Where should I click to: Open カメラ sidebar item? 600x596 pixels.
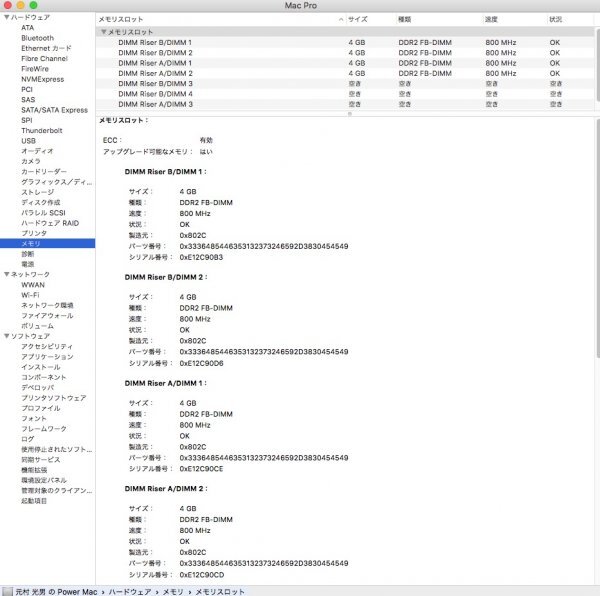pos(31,161)
